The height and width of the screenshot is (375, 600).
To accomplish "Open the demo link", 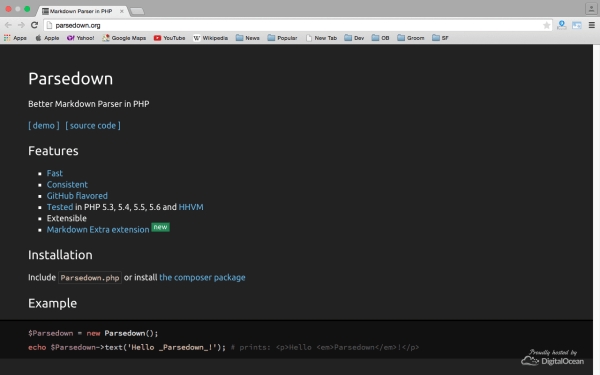I will point(44,126).
